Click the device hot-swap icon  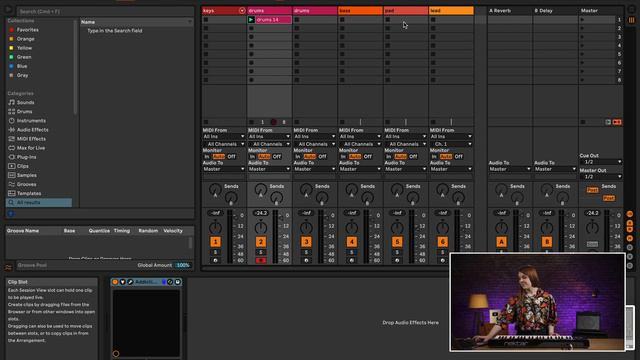[170, 282]
